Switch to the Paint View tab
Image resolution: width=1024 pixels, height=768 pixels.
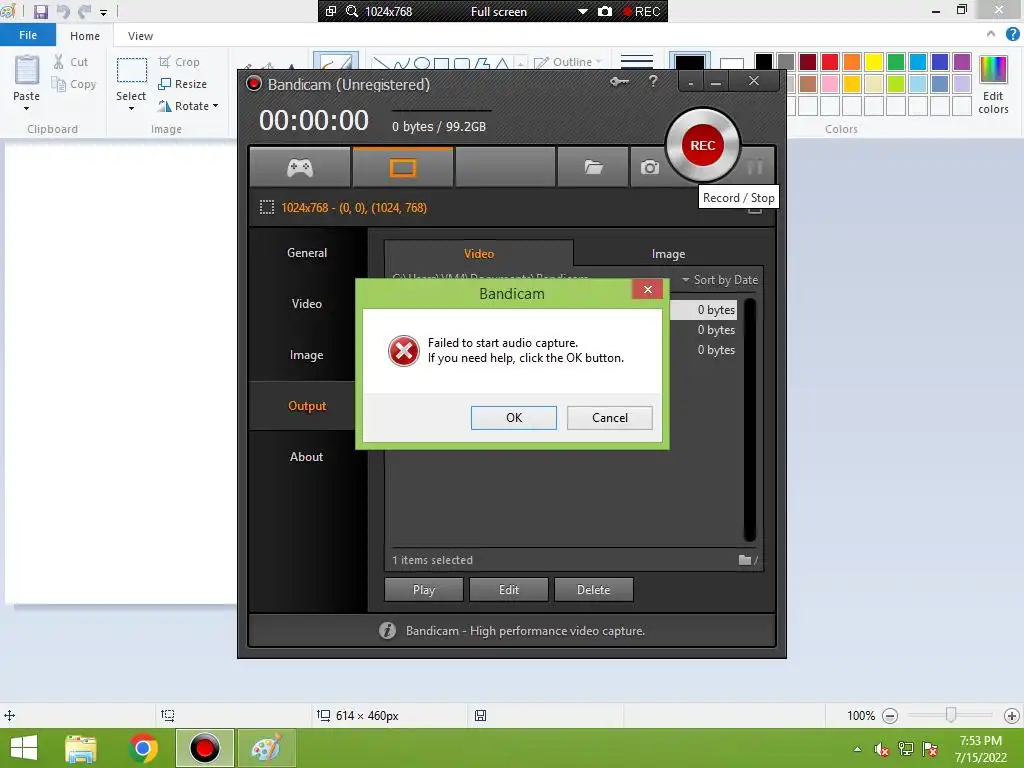(140, 36)
